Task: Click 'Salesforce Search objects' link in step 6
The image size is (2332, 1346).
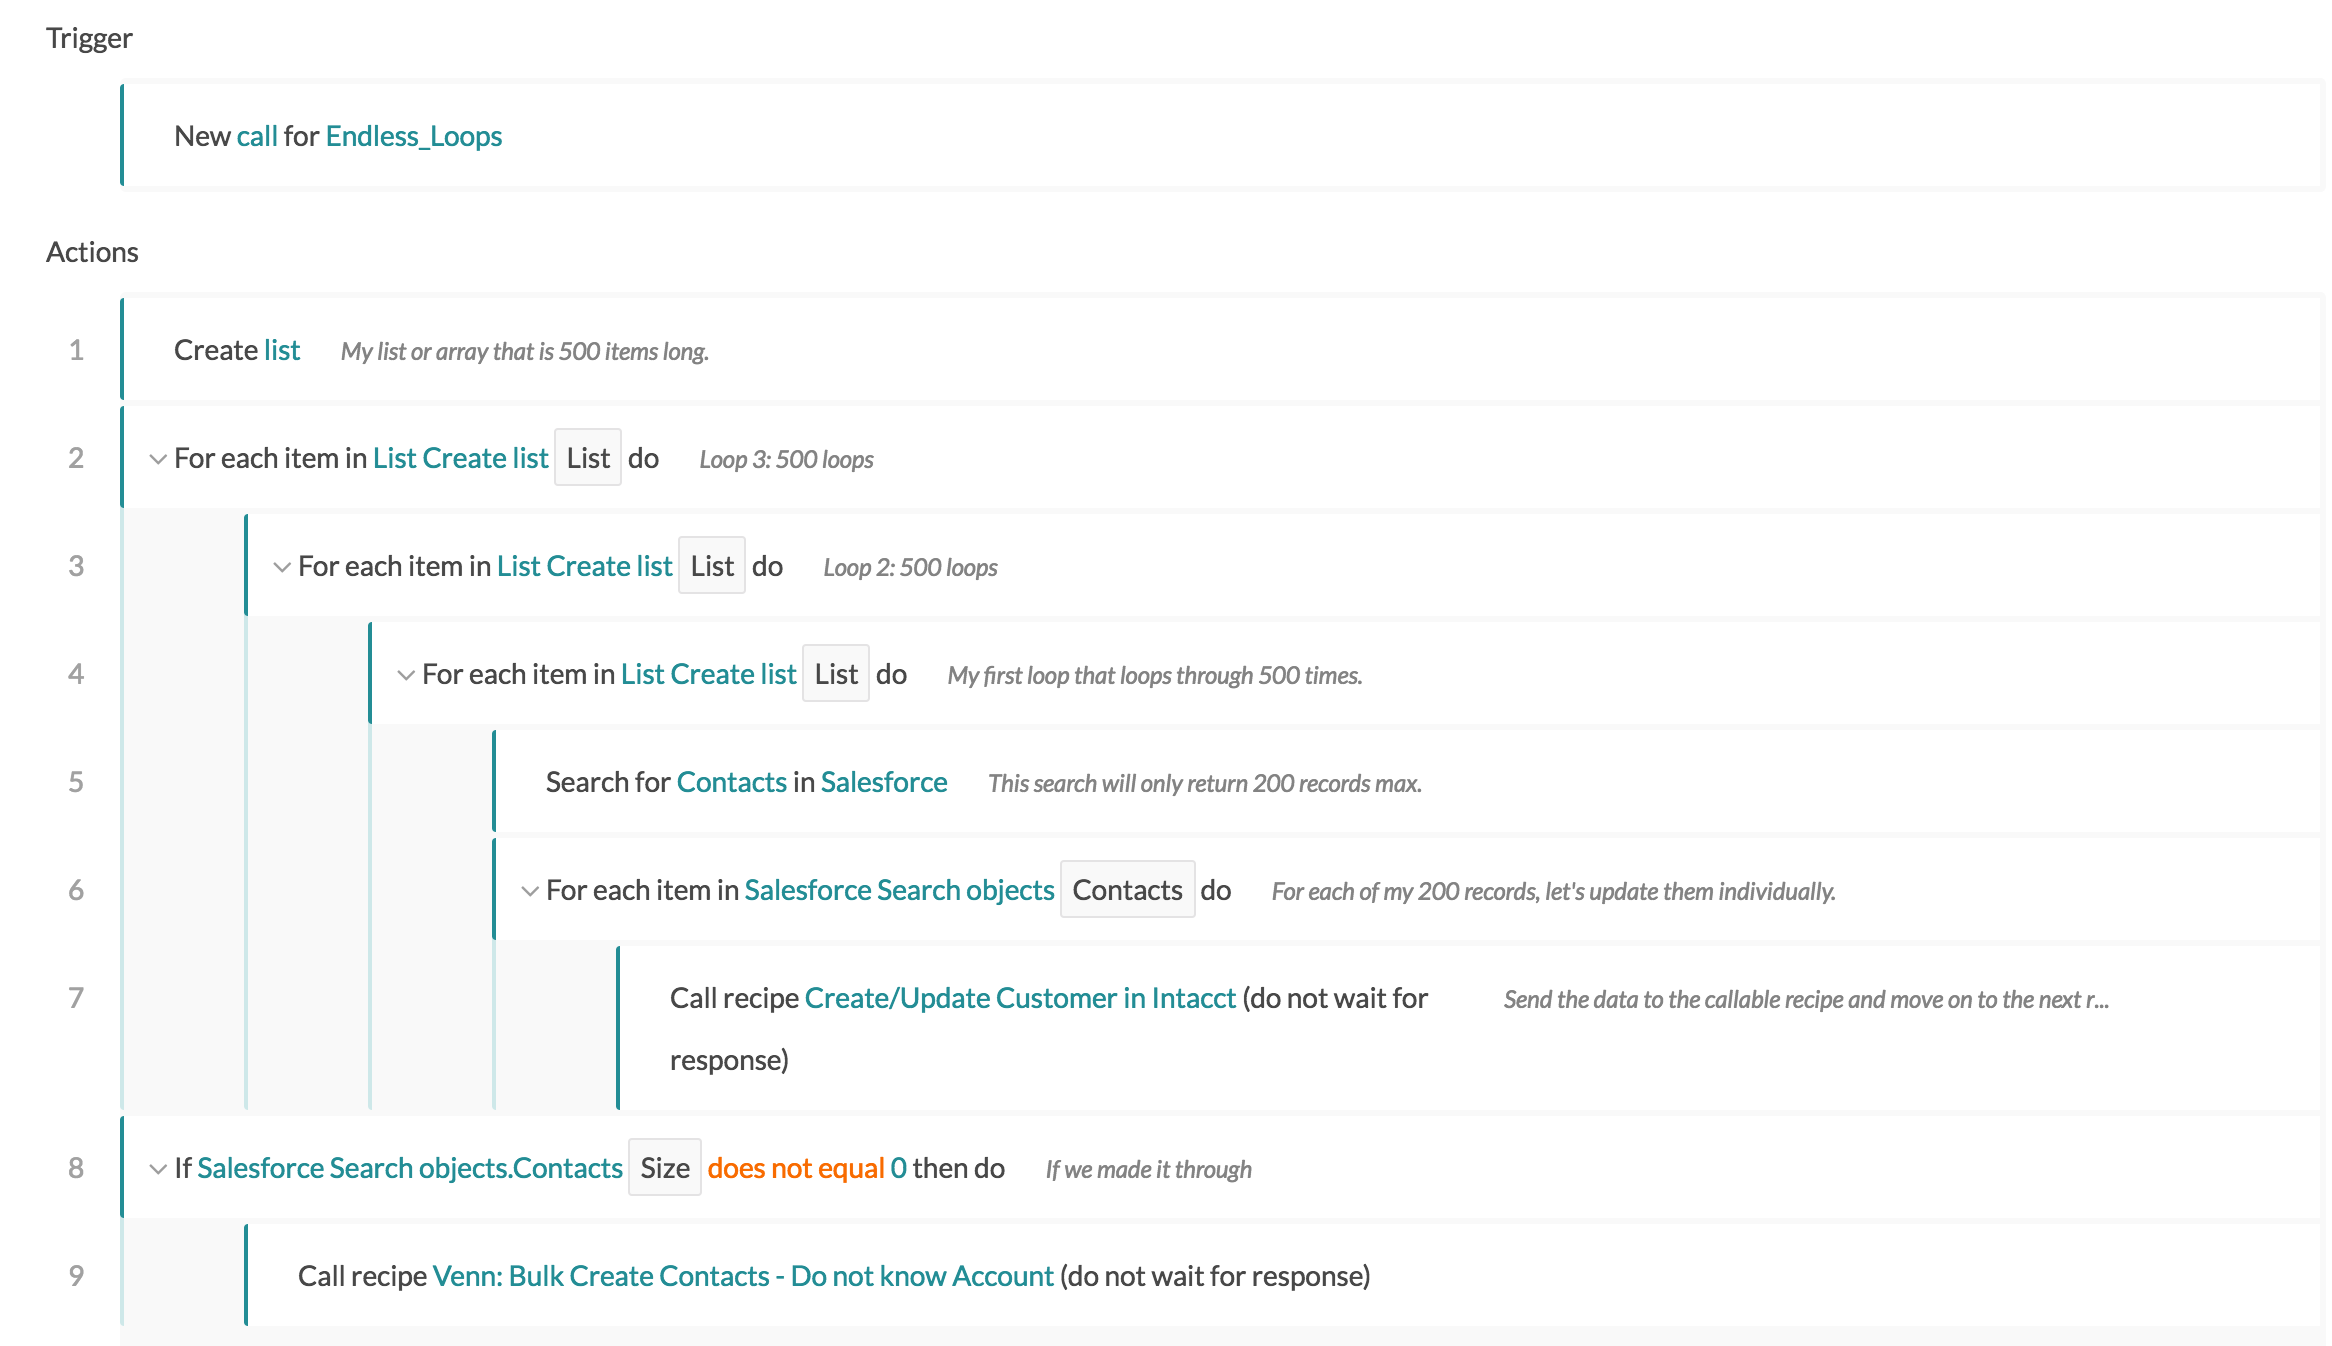Action: click(x=900, y=890)
